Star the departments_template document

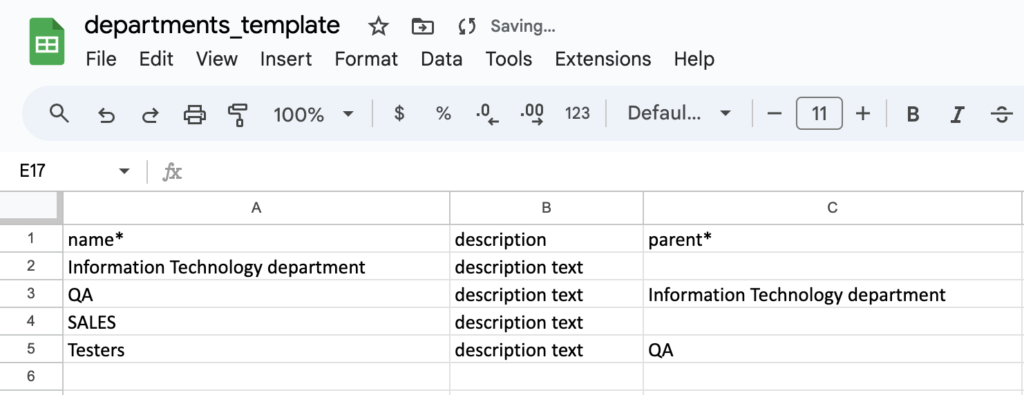[x=378, y=26]
